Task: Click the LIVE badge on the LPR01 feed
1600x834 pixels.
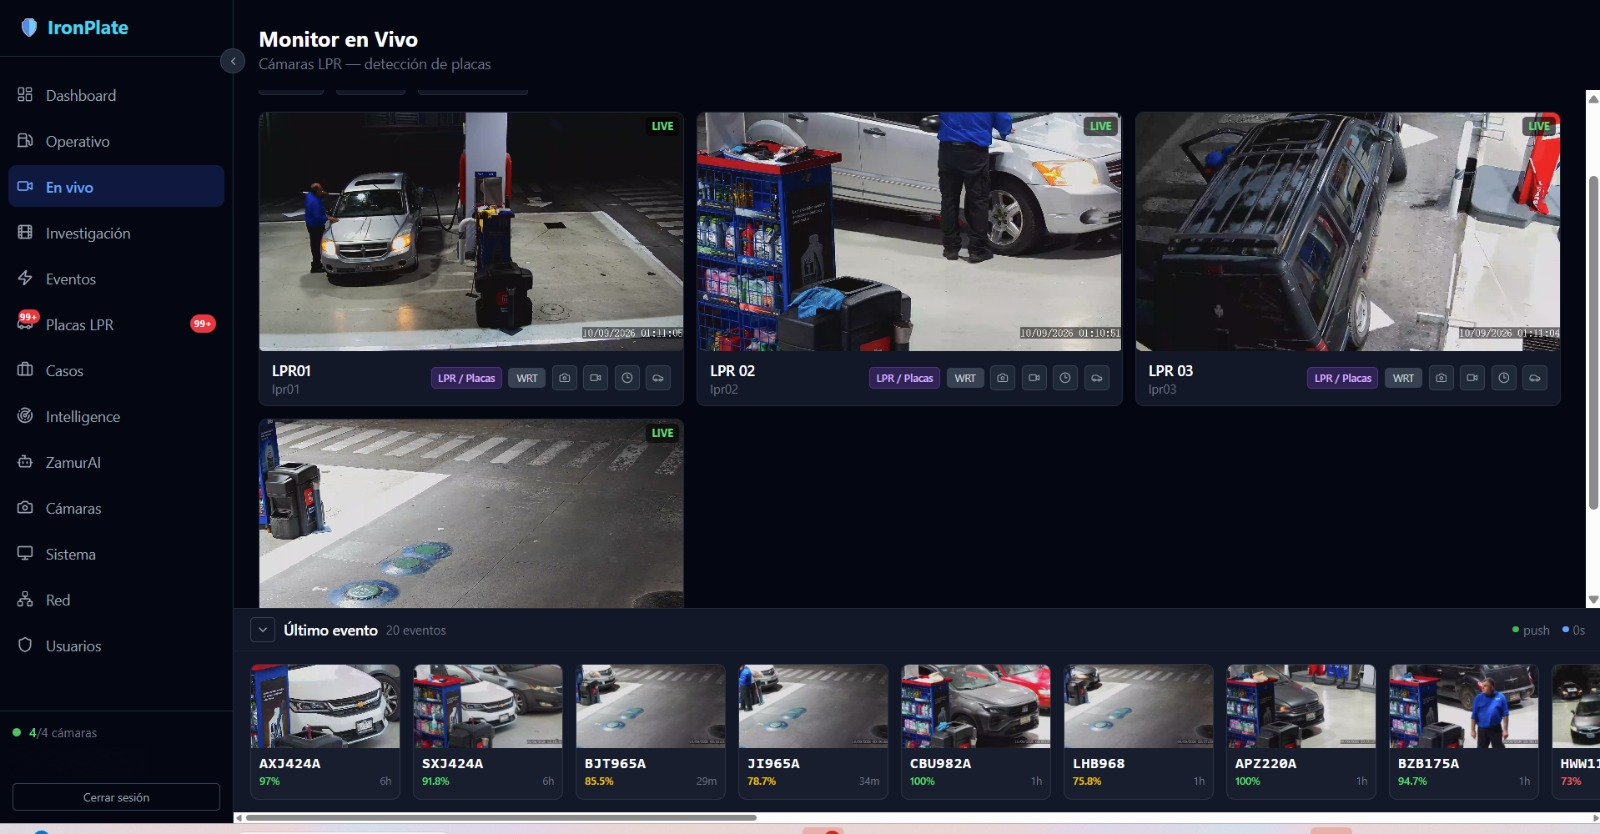Action: click(x=662, y=126)
